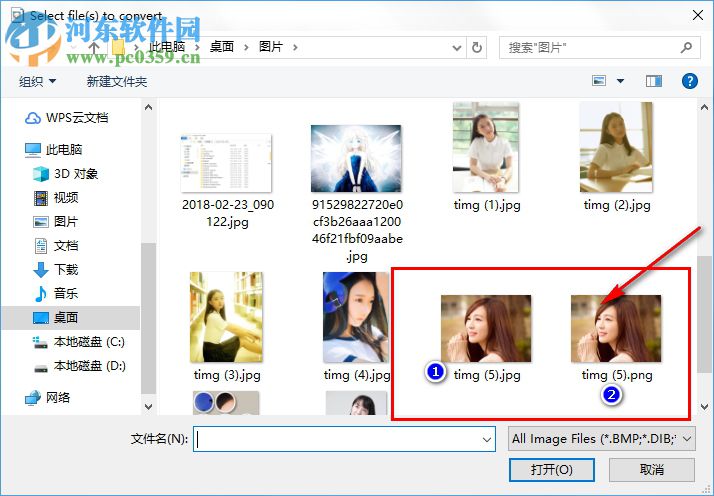Open 图片 pictures icon in sidebar

pos(41,222)
